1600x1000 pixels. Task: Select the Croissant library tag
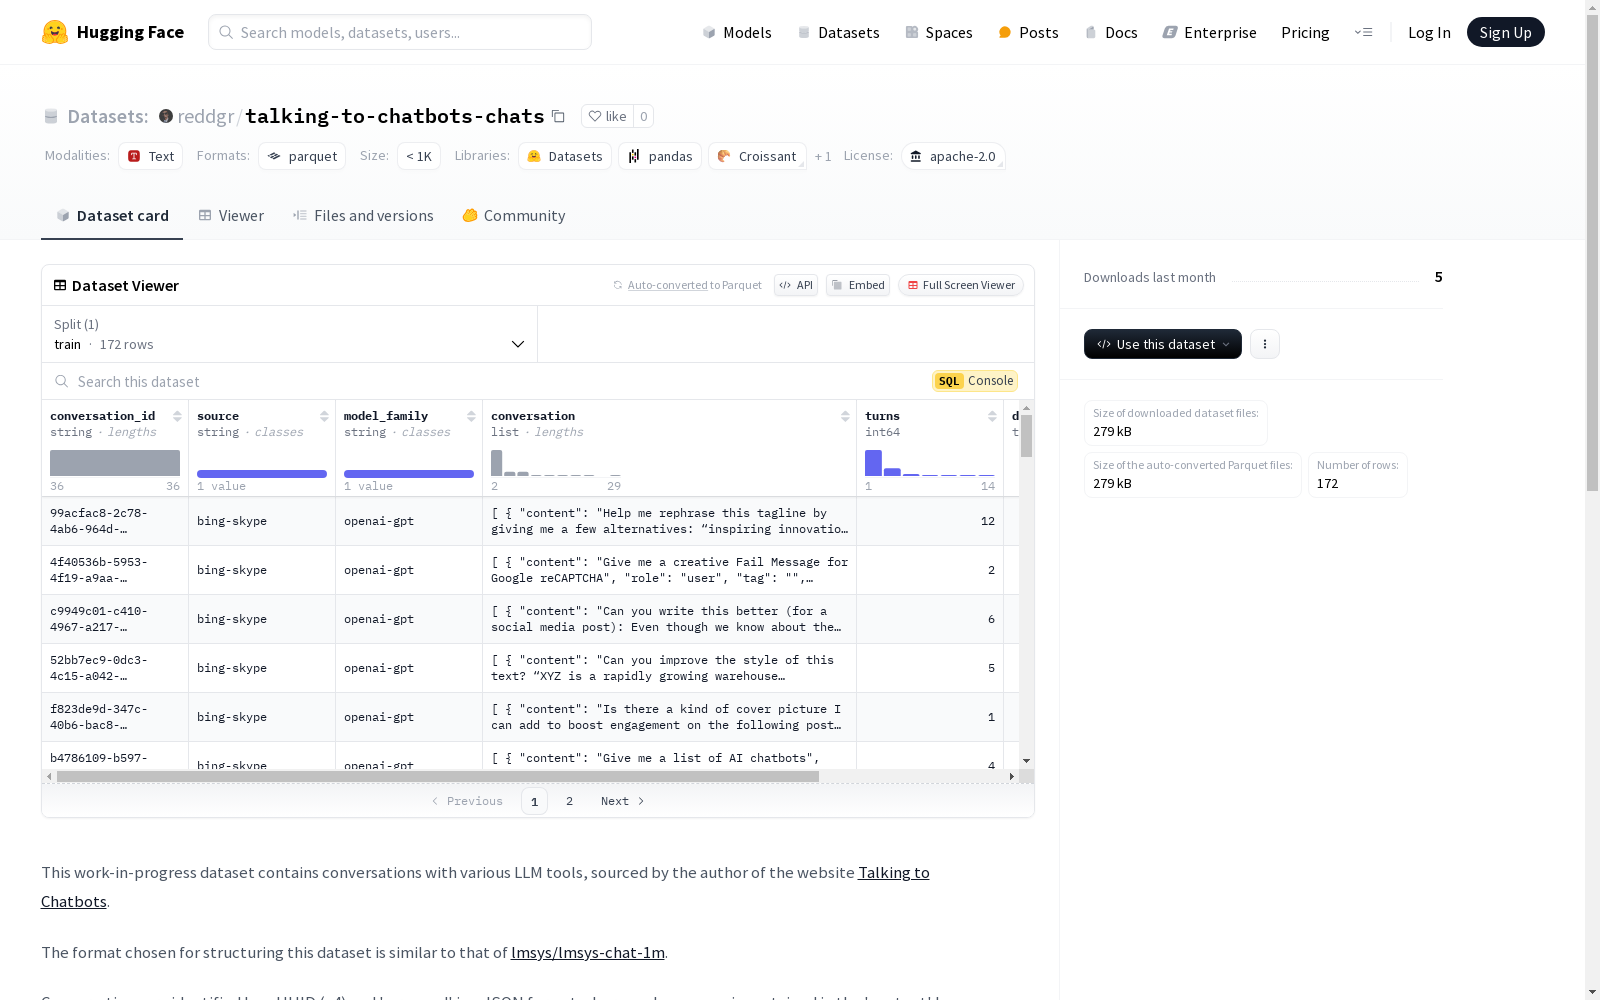(757, 156)
